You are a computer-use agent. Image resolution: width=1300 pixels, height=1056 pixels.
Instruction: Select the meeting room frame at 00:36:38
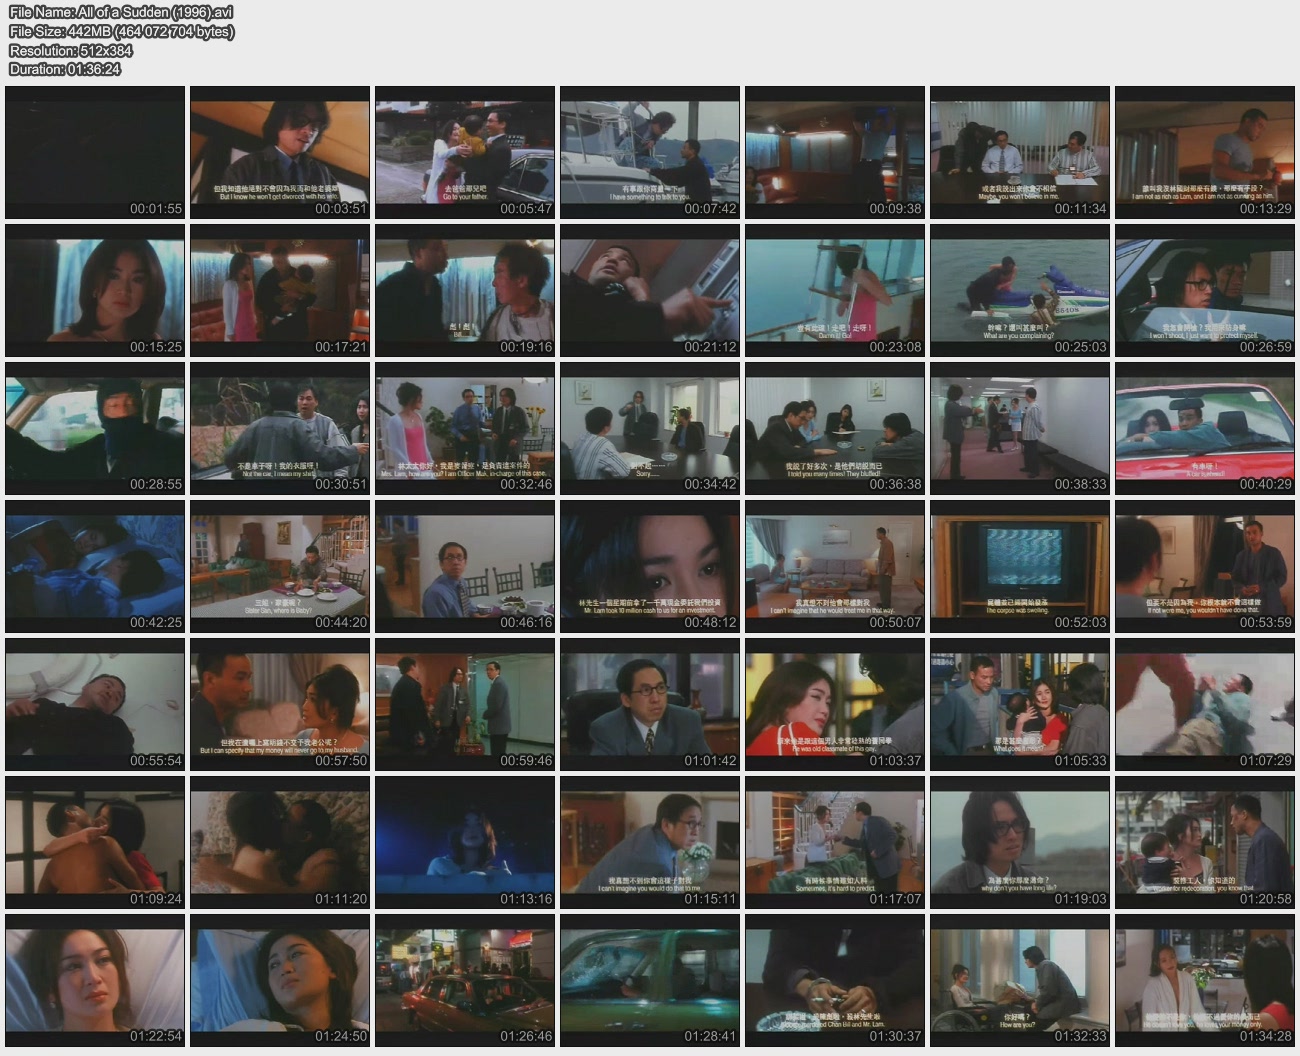pyautogui.click(x=834, y=428)
